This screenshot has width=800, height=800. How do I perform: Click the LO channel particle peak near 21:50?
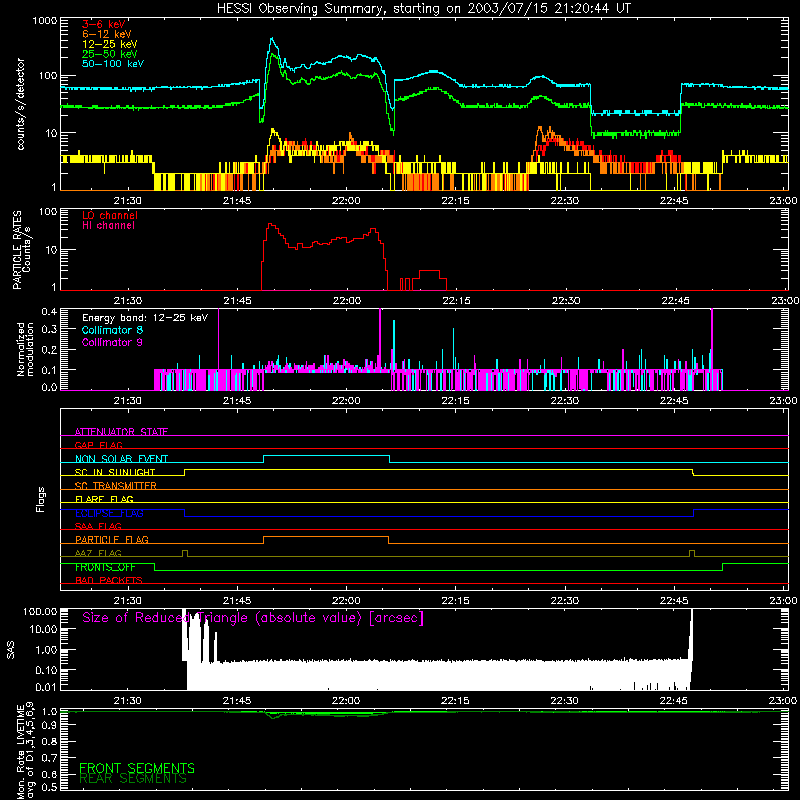(270, 224)
